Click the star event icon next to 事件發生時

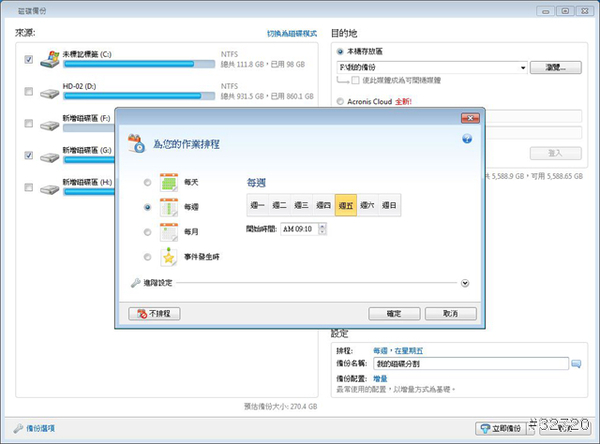coord(169,257)
